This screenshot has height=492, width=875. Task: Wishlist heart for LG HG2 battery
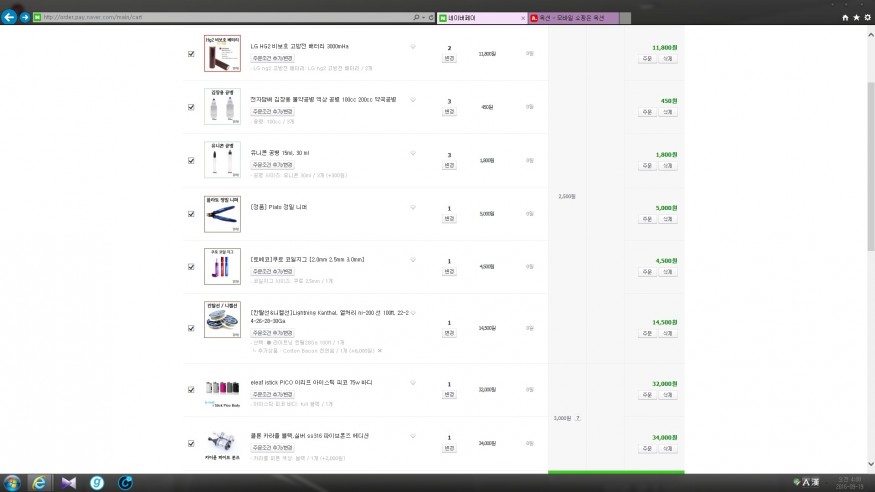pos(413,47)
